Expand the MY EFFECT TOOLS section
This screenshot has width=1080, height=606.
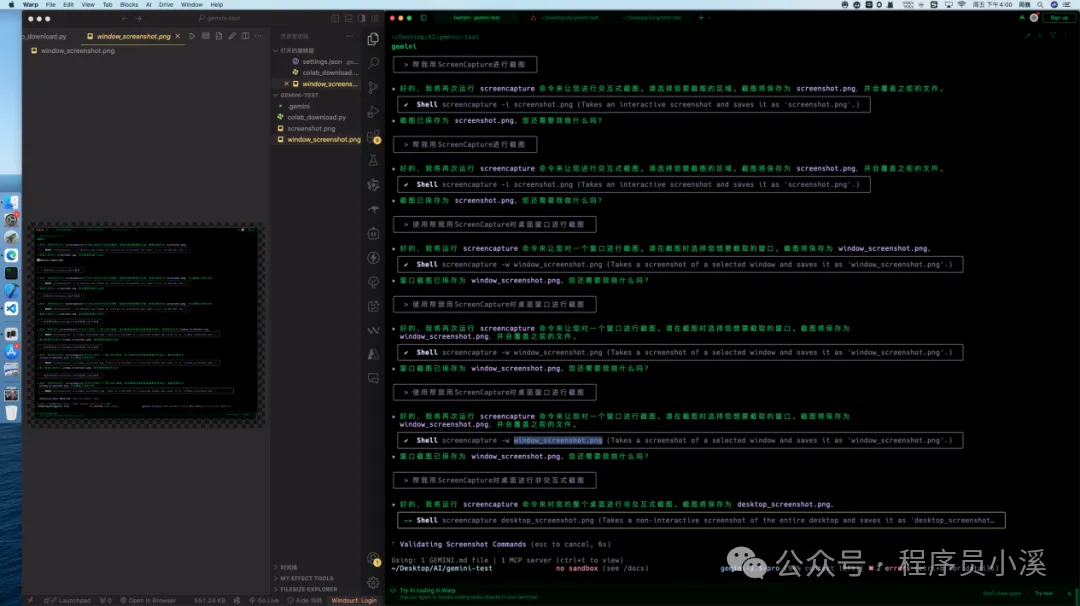[307, 578]
